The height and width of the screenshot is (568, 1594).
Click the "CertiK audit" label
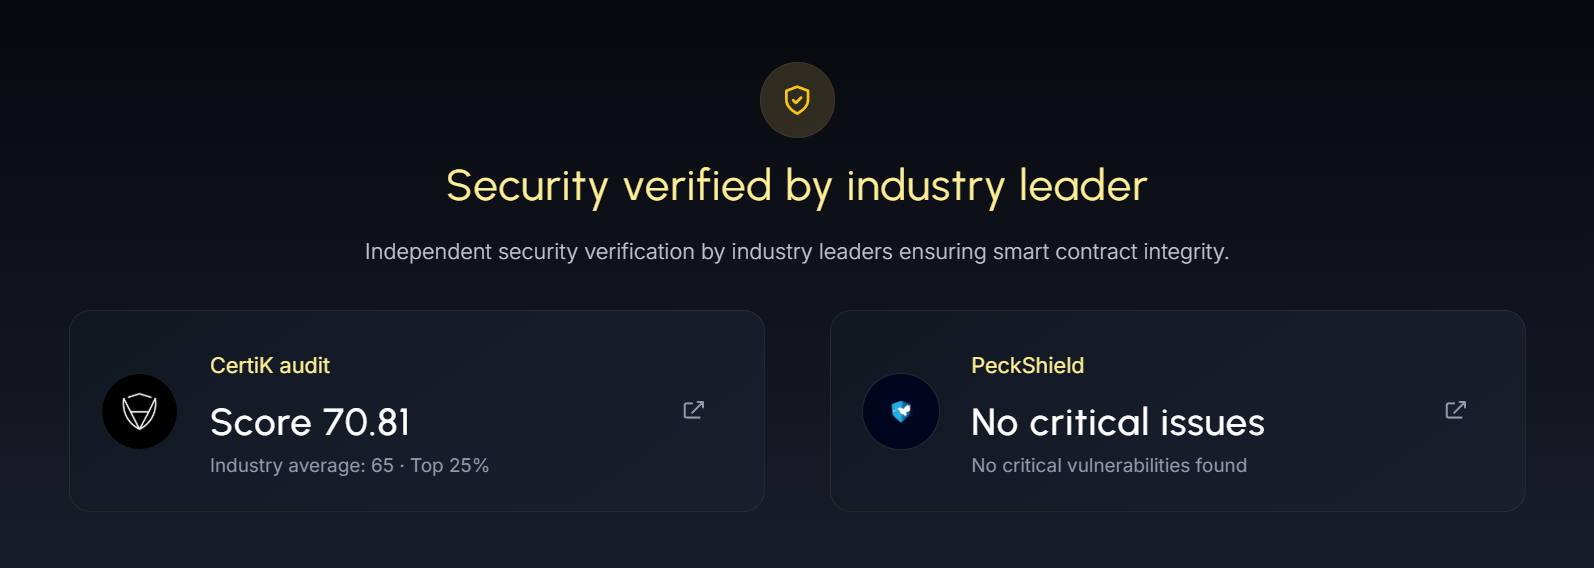tap(270, 366)
